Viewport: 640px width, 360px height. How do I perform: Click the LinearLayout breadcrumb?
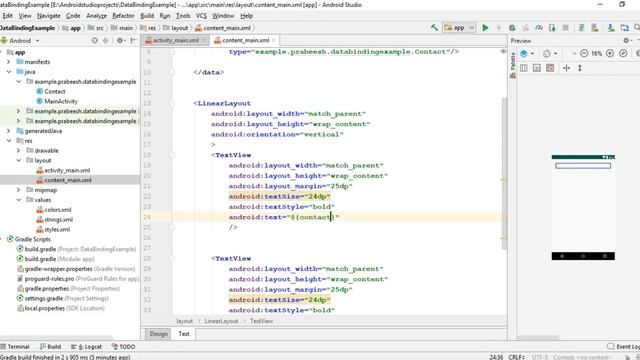[221, 321]
